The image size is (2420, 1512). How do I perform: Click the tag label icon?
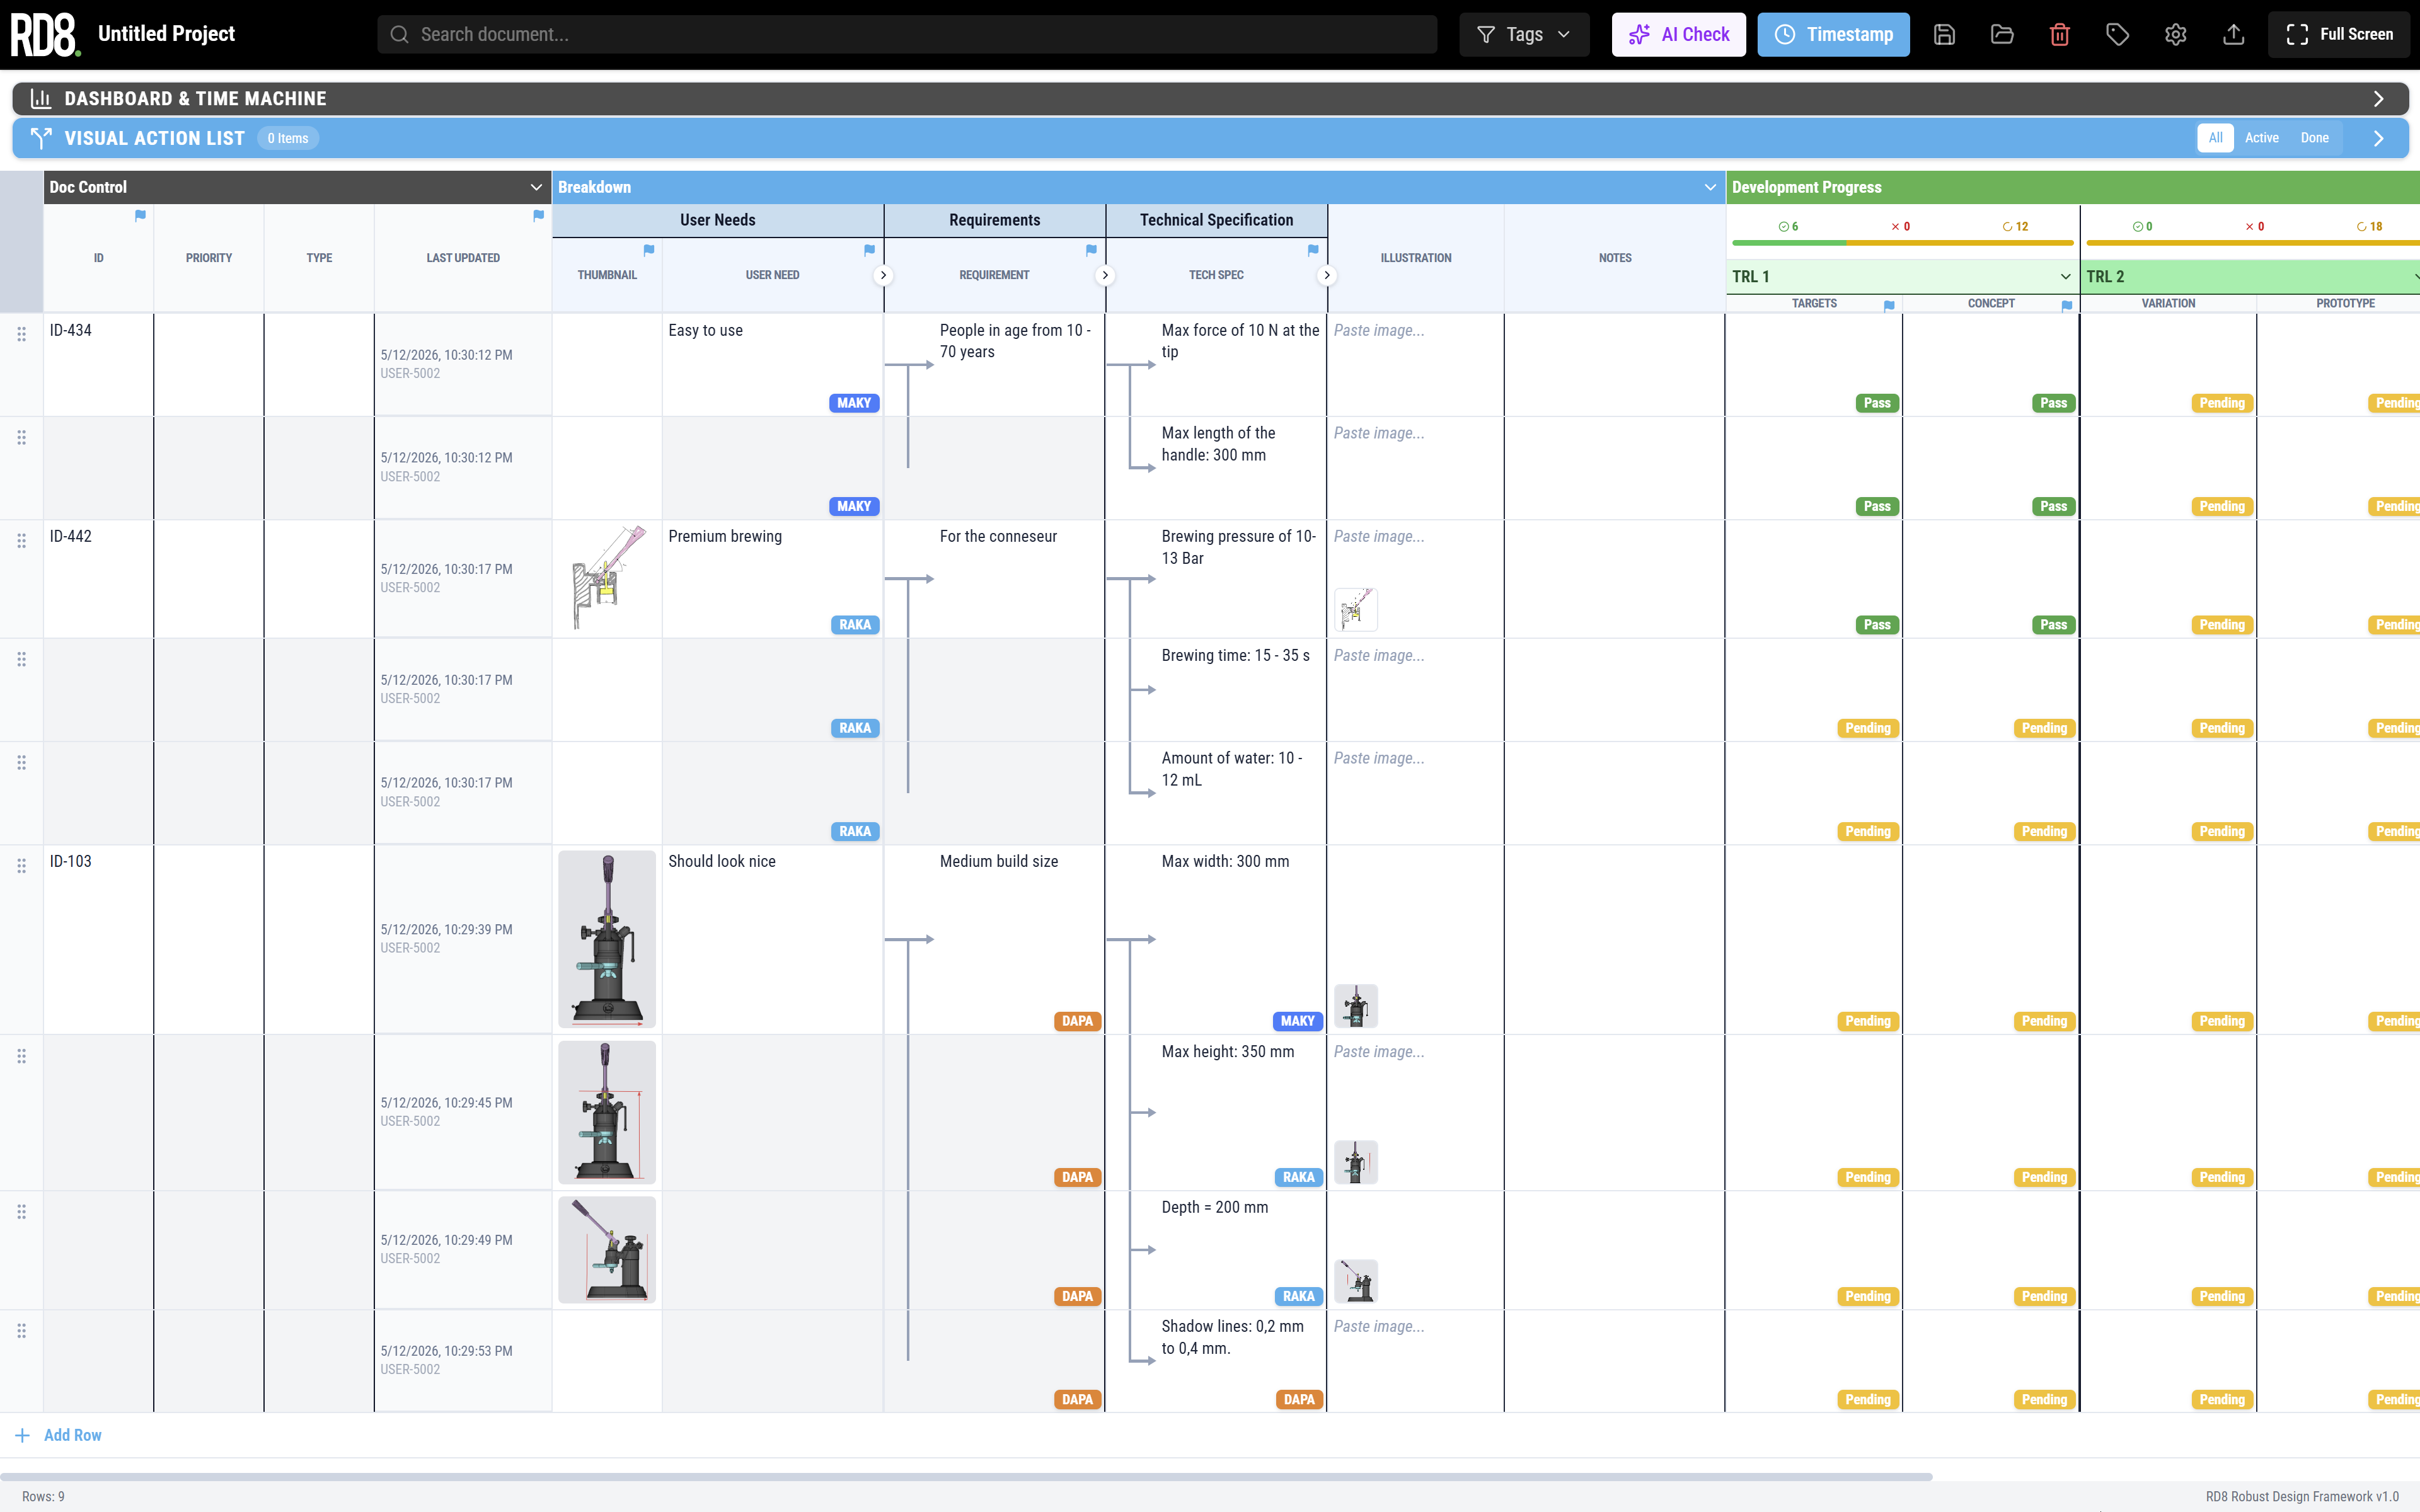(x=2118, y=34)
